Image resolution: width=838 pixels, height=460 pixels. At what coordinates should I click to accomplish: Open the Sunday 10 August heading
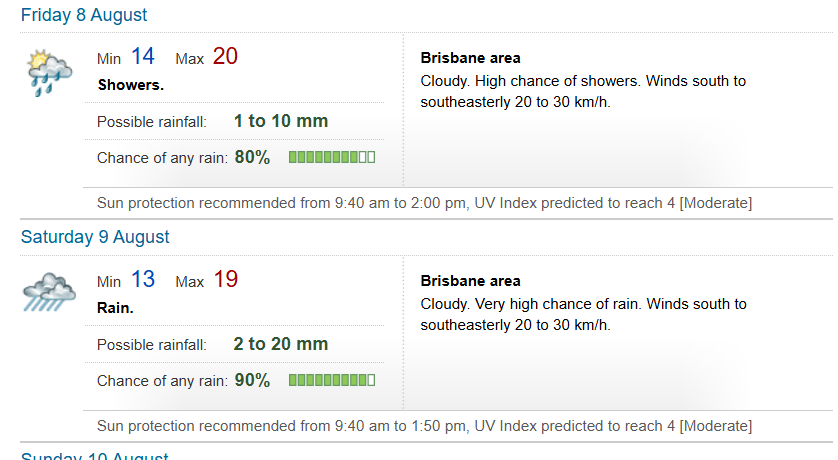(x=95, y=456)
